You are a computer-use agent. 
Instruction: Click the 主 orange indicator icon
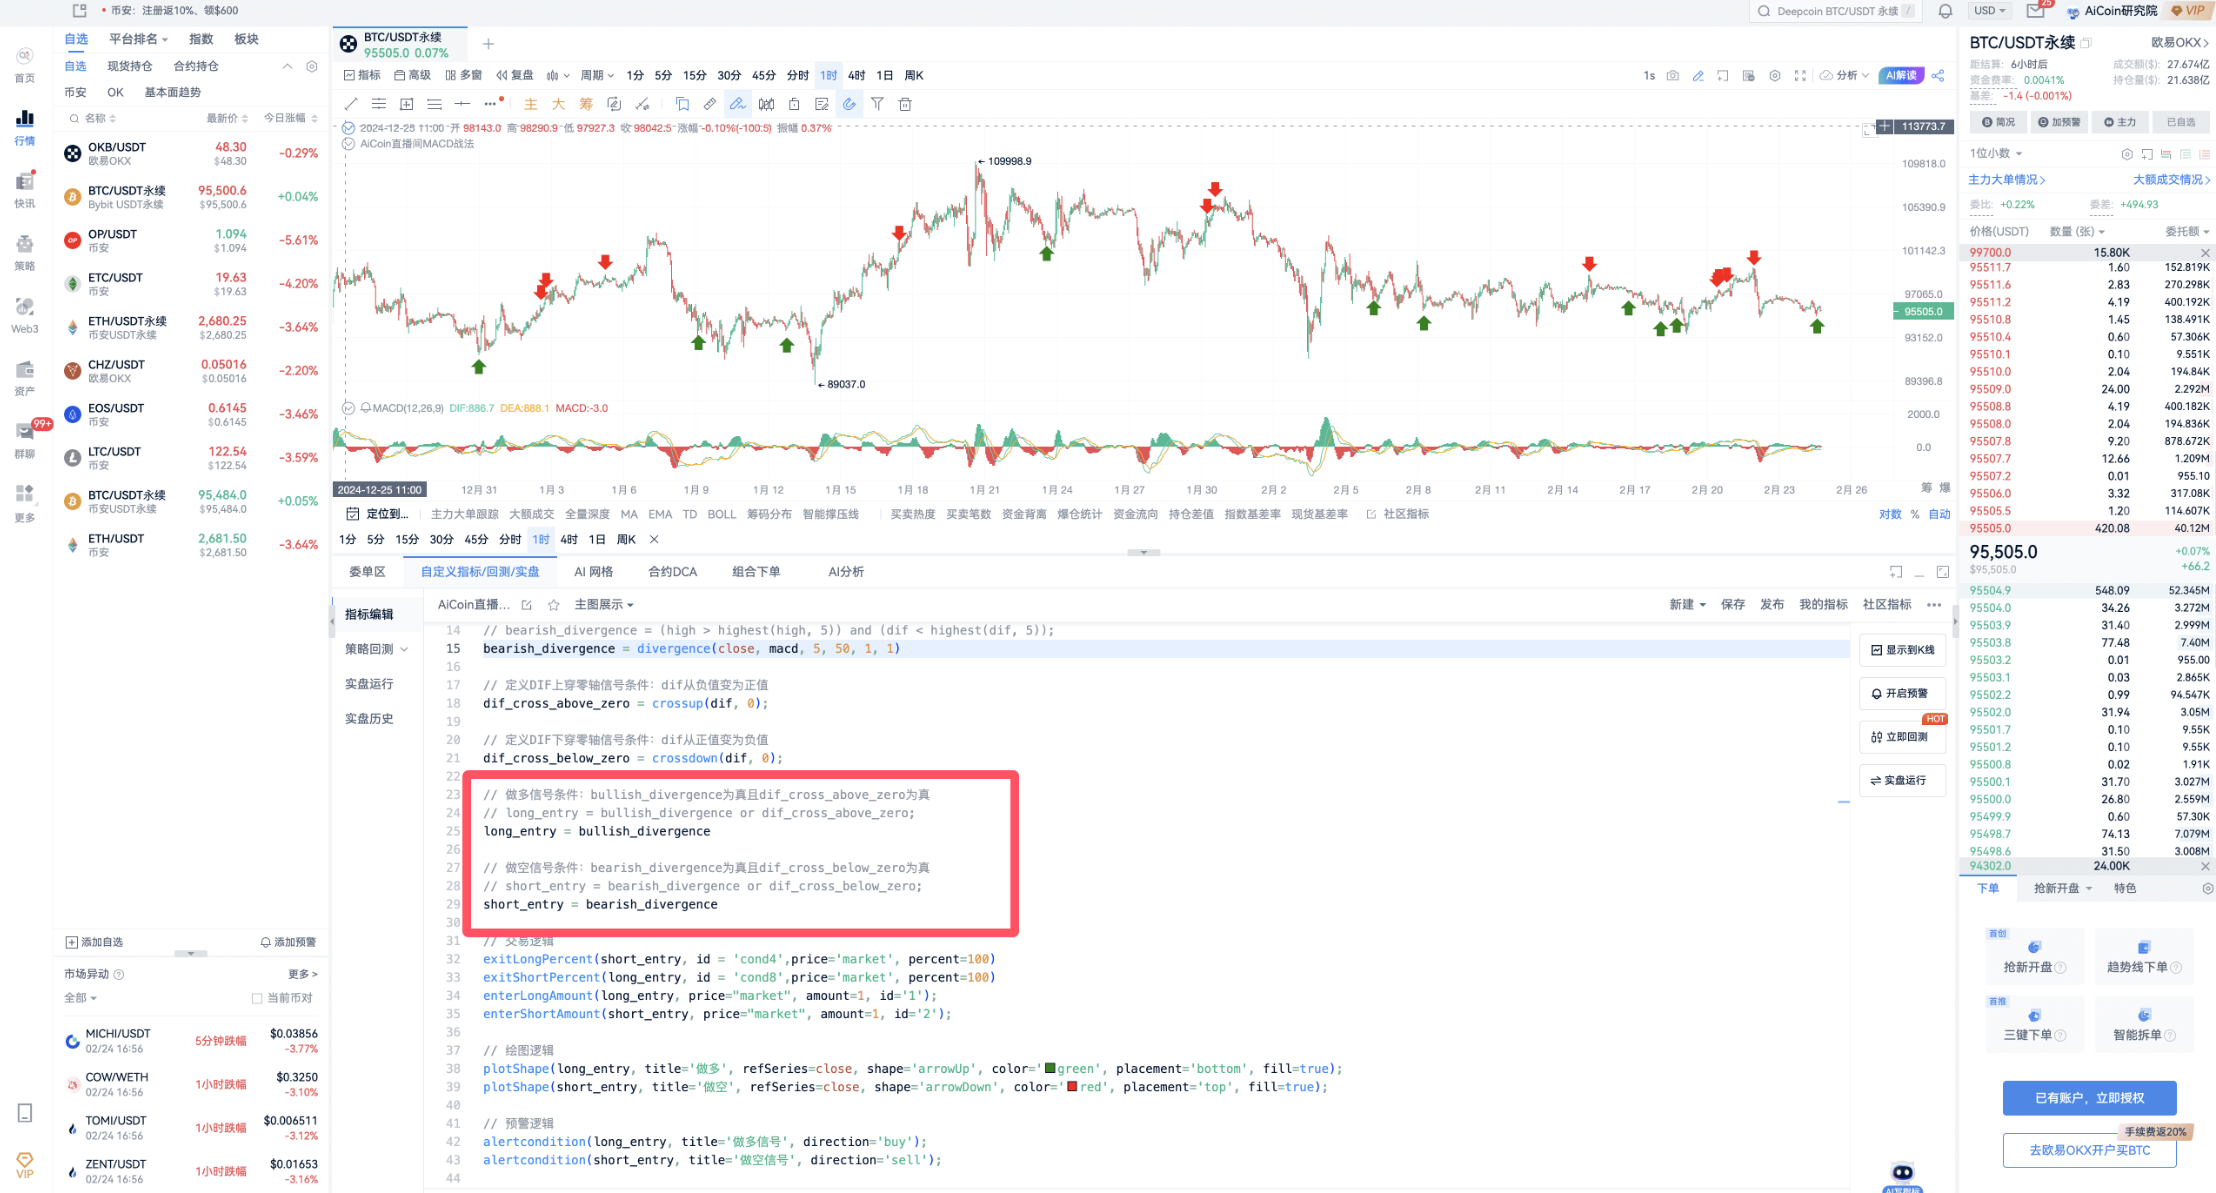(531, 104)
